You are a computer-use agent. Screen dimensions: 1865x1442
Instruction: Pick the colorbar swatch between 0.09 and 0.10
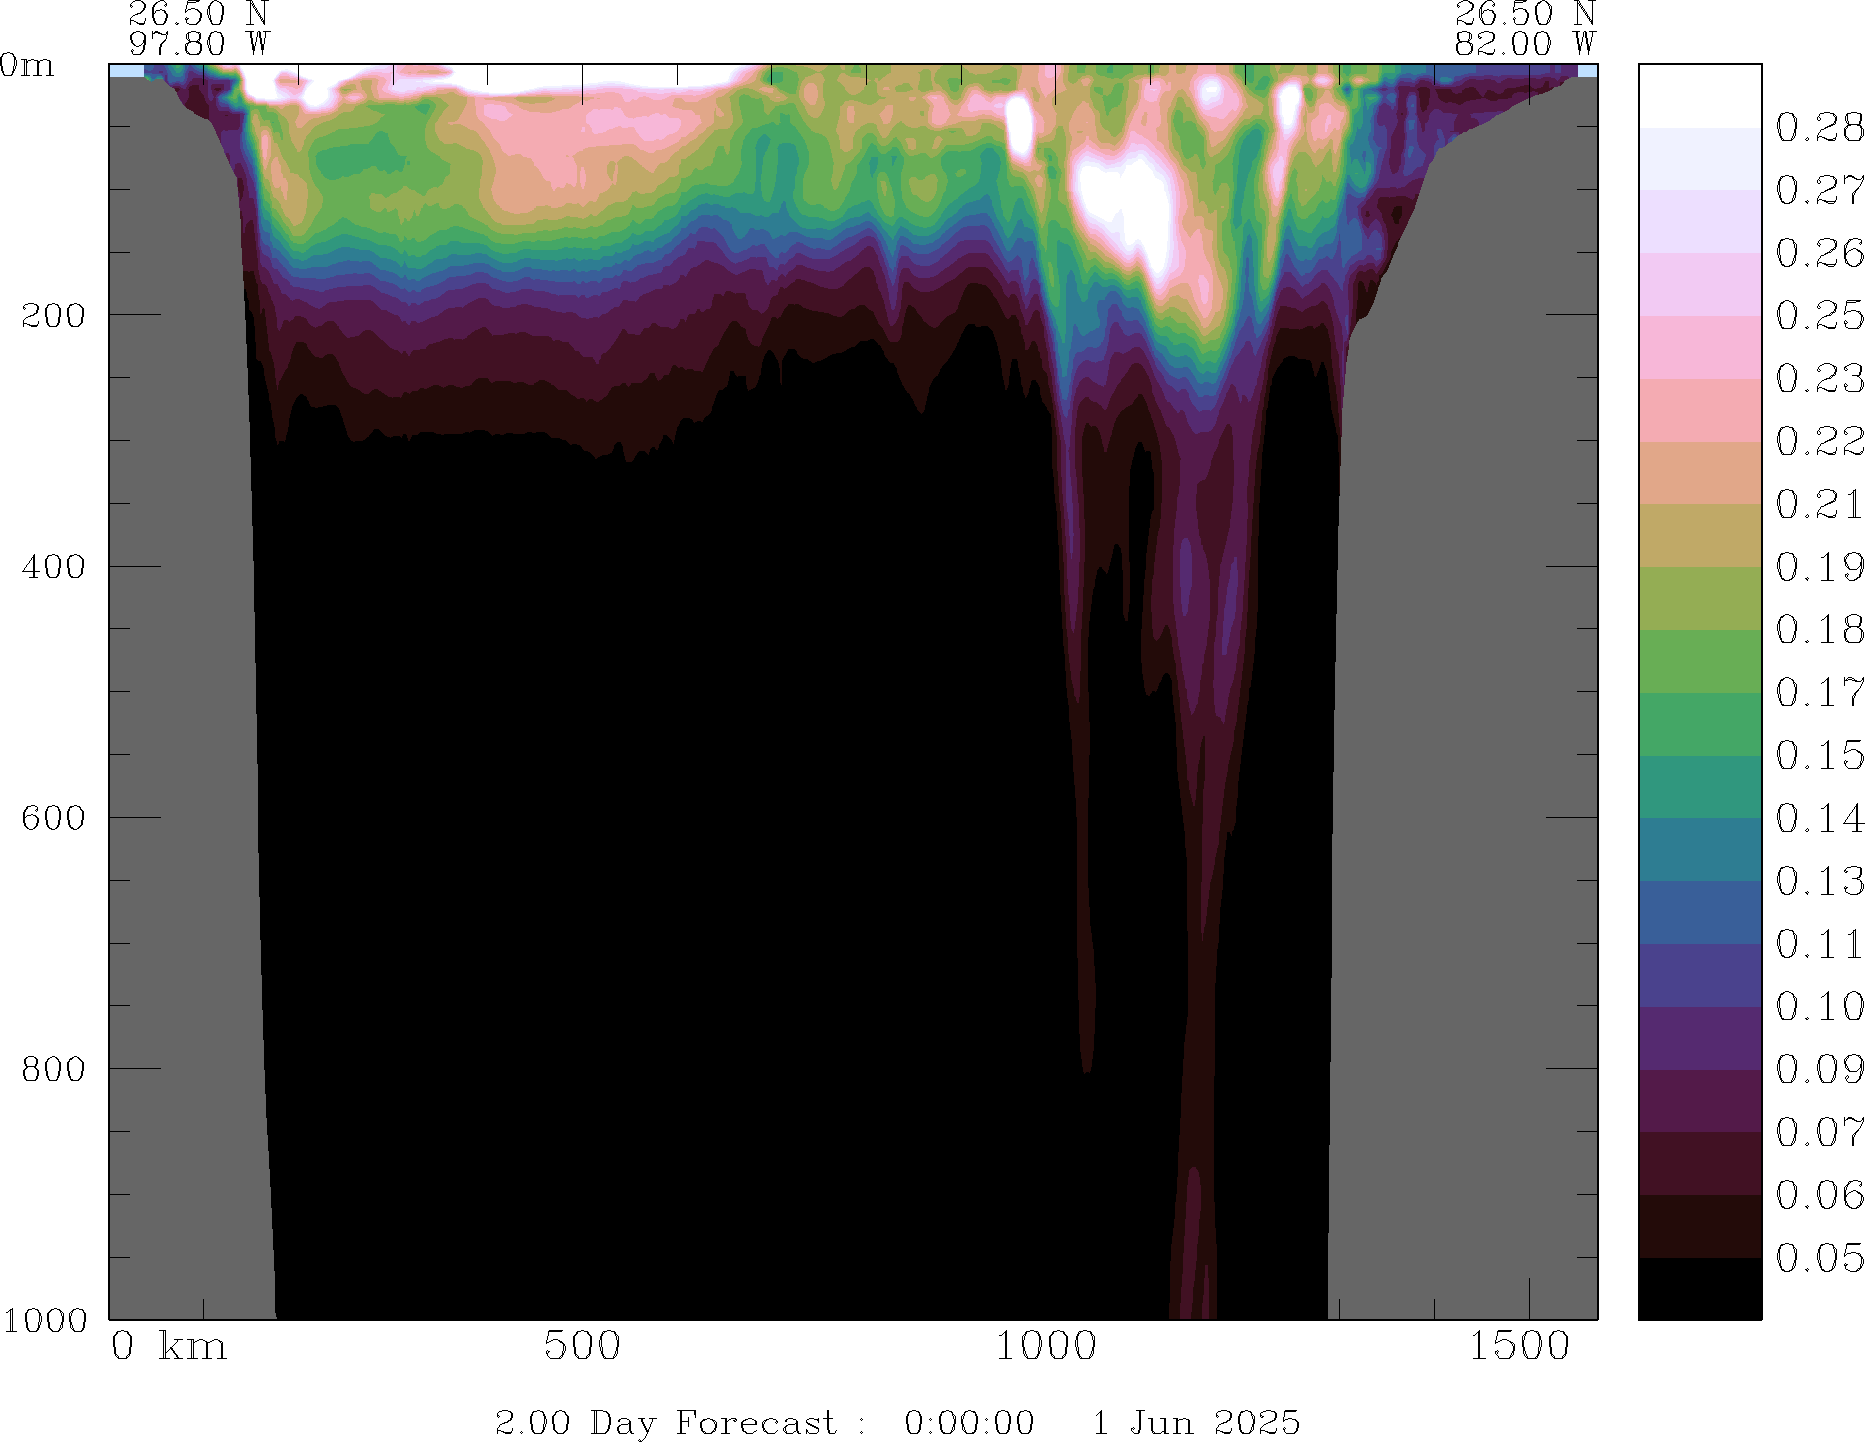[1699, 1038]
